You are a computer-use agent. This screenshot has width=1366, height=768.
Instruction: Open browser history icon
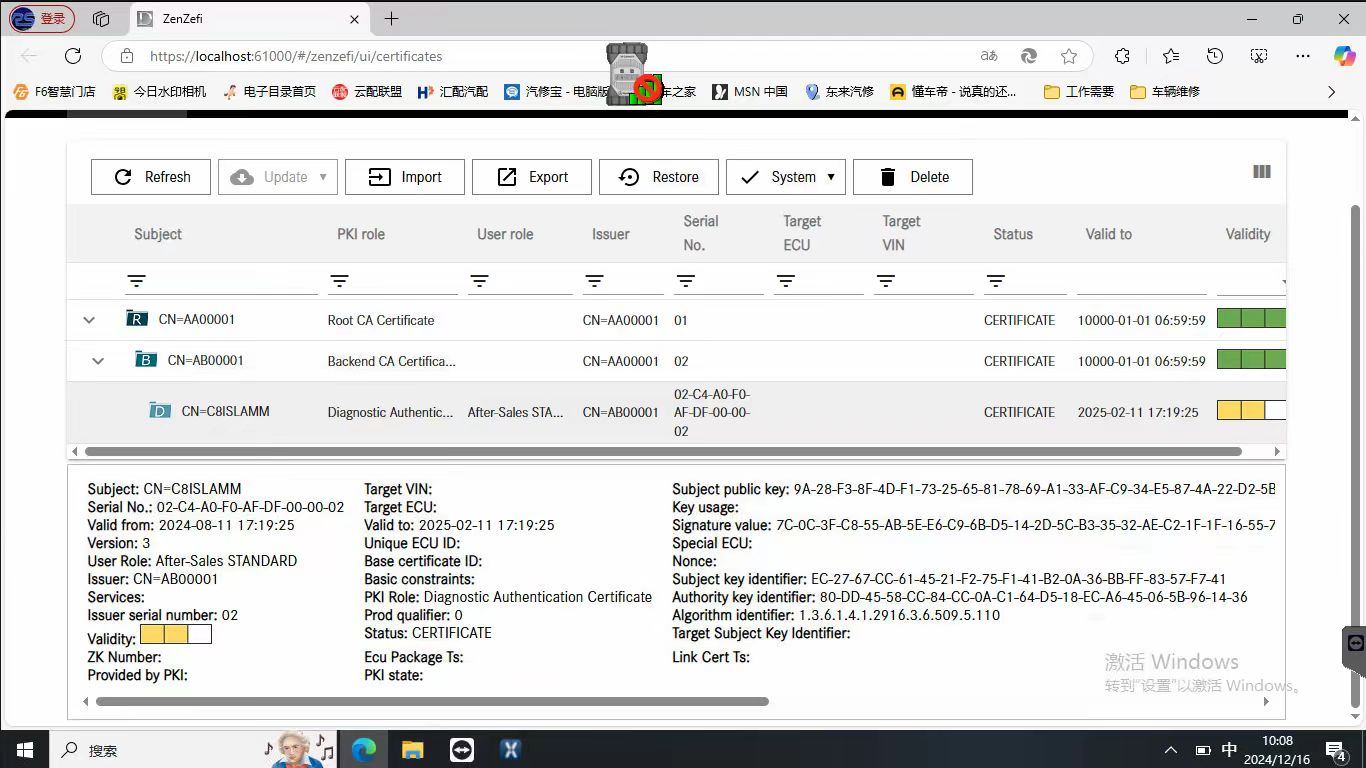[x=1215, y=56]
